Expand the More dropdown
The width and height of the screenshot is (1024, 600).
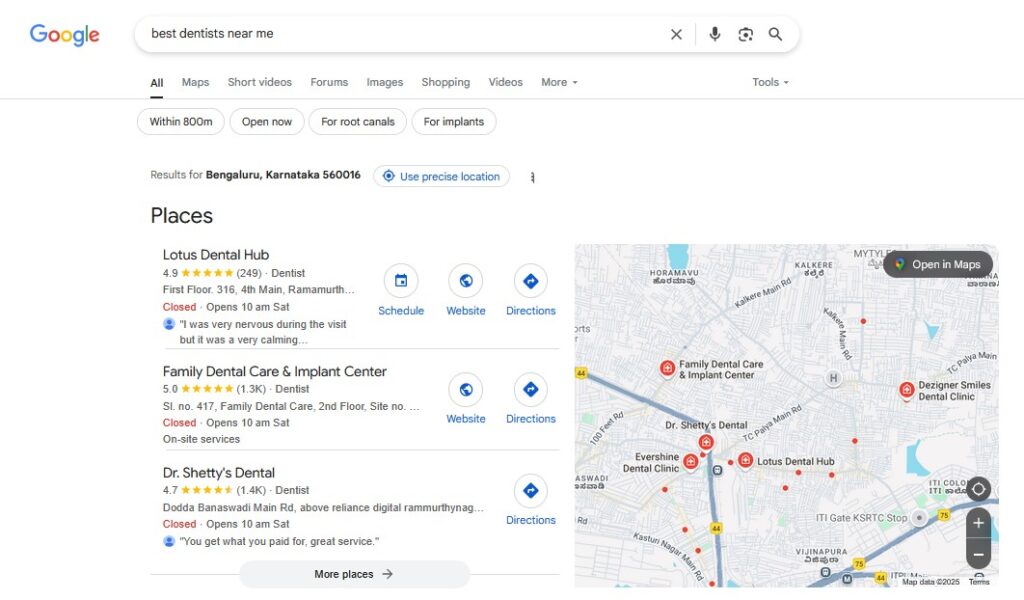tap(559, 82)
